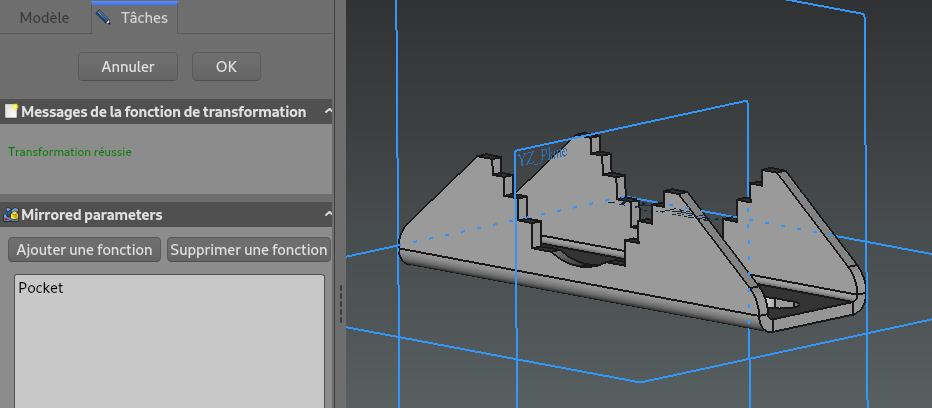
Task: Click the Mirrored parameters header icon
Action: (x=11, y=215)
